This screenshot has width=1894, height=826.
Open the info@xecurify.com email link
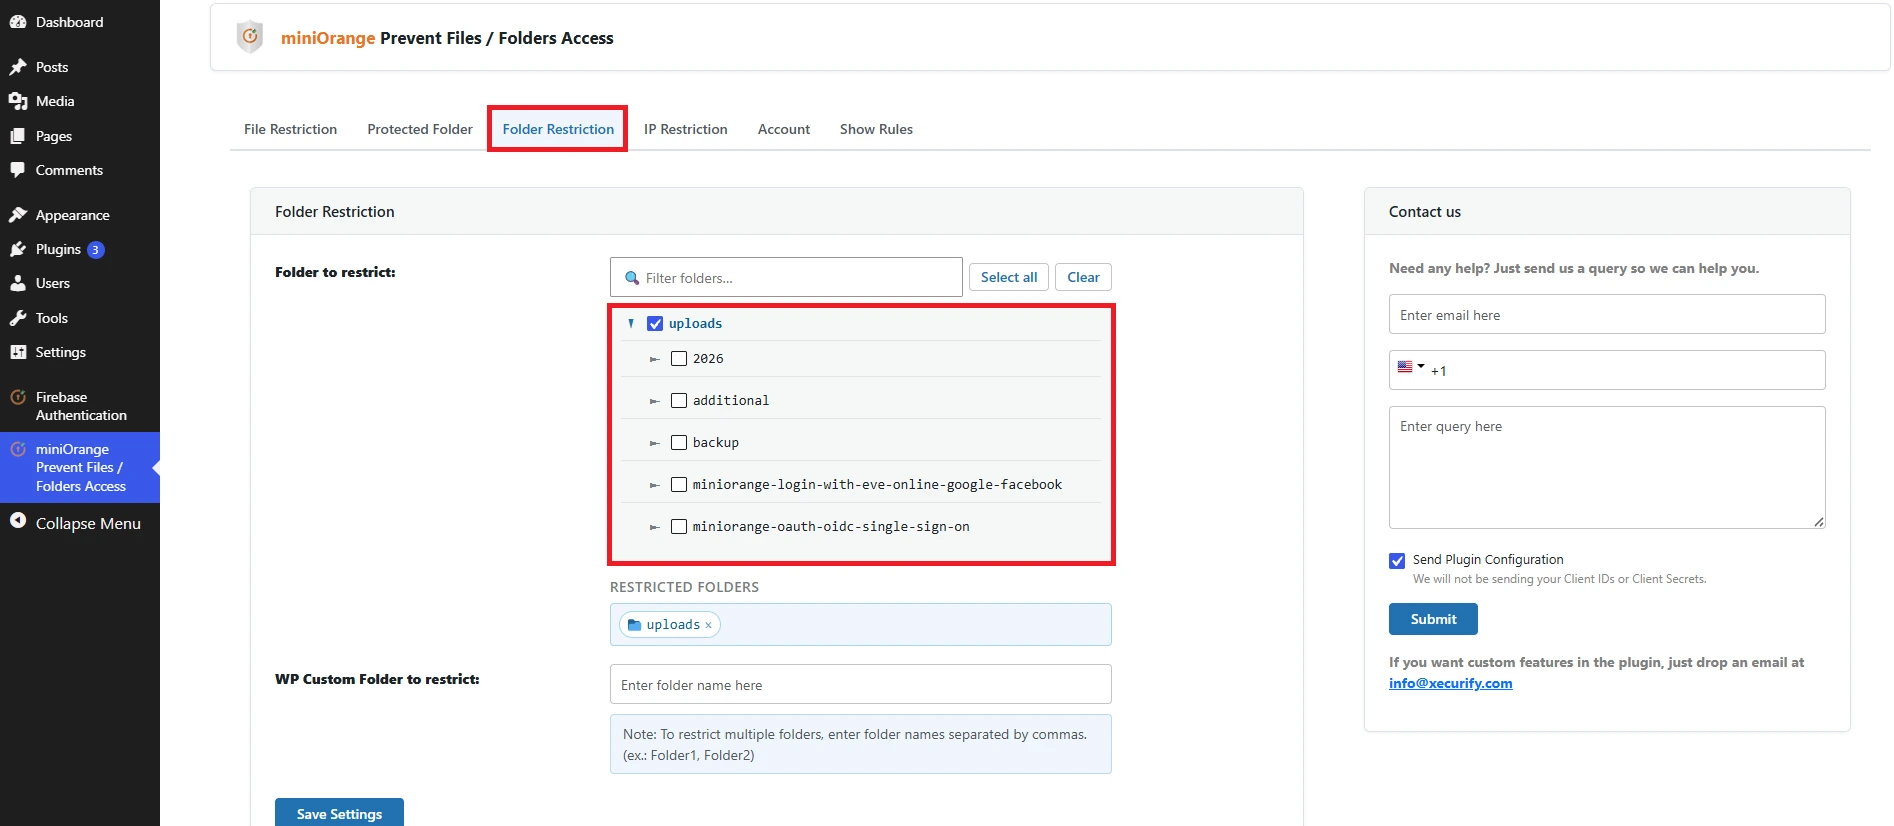tap(1450, 683)
